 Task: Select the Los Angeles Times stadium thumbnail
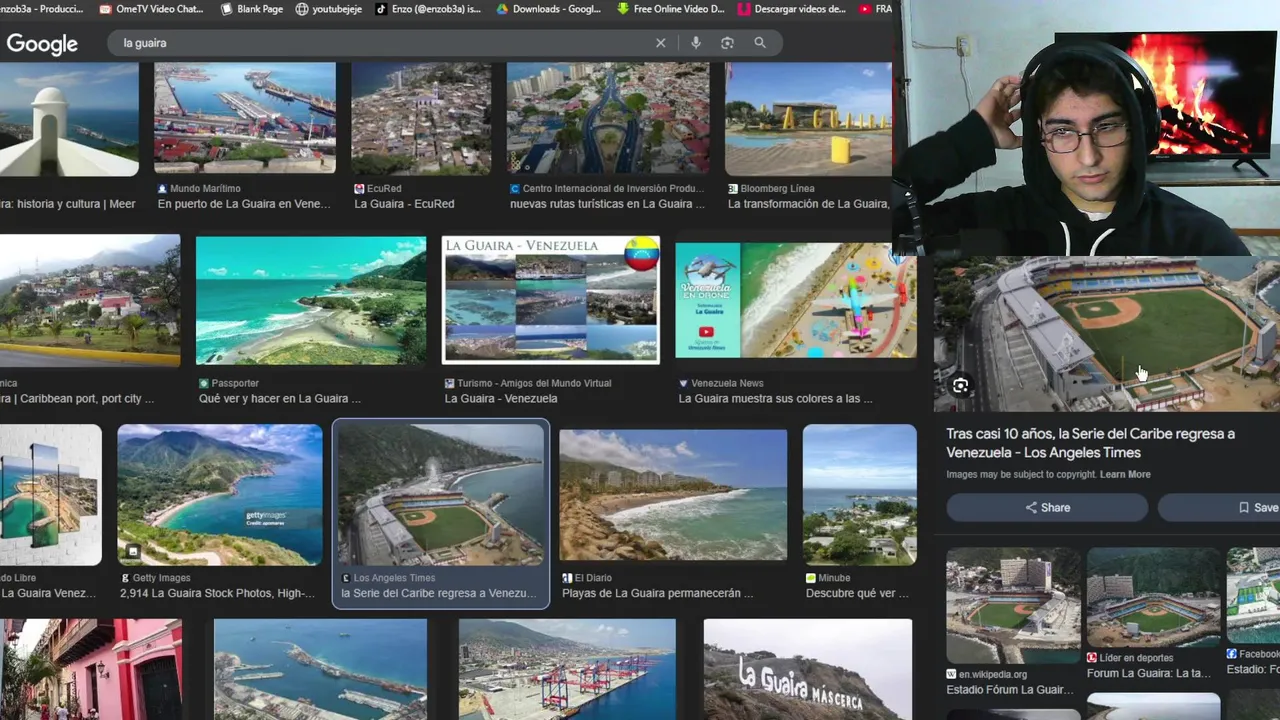tap(440, 495)
